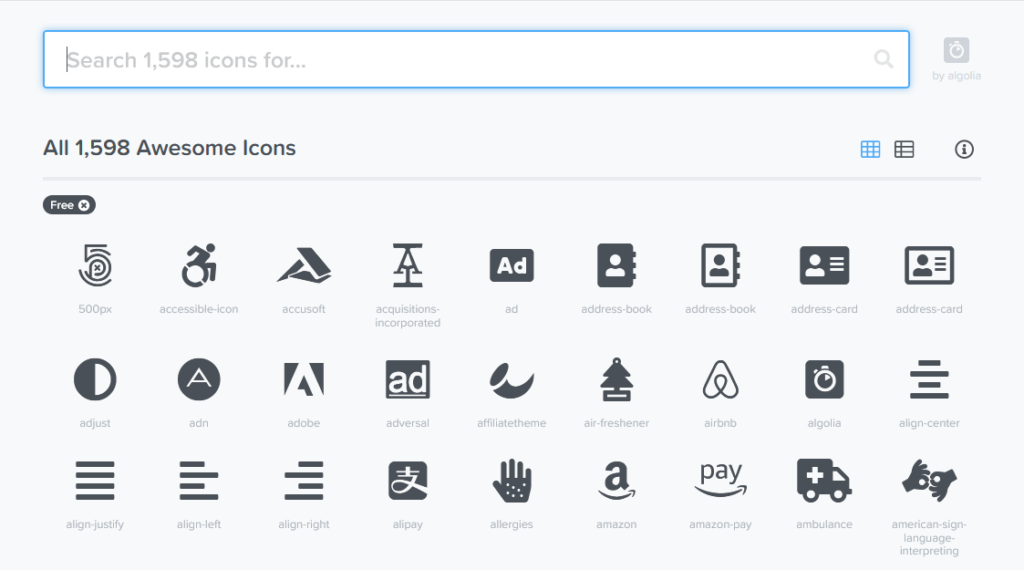Screen dimensions: 1024x570
Task: Select the ambulance icon
Action: 824,481
